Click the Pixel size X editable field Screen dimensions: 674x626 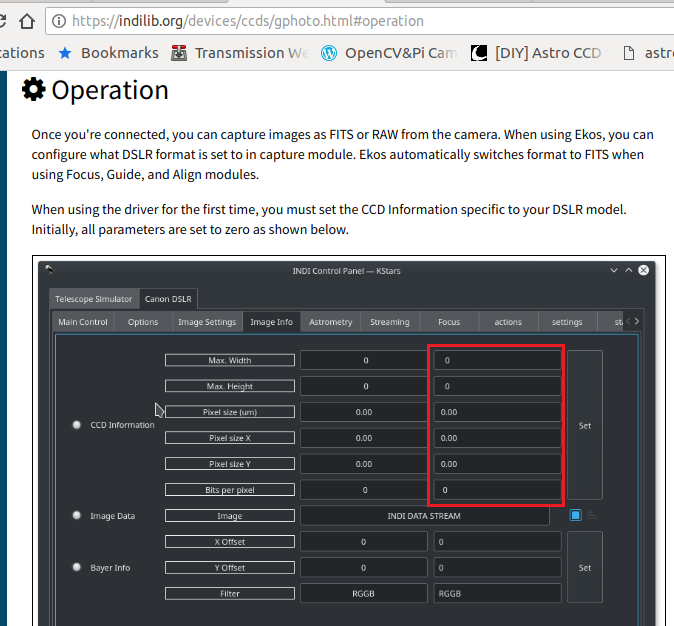pos(497,438)
